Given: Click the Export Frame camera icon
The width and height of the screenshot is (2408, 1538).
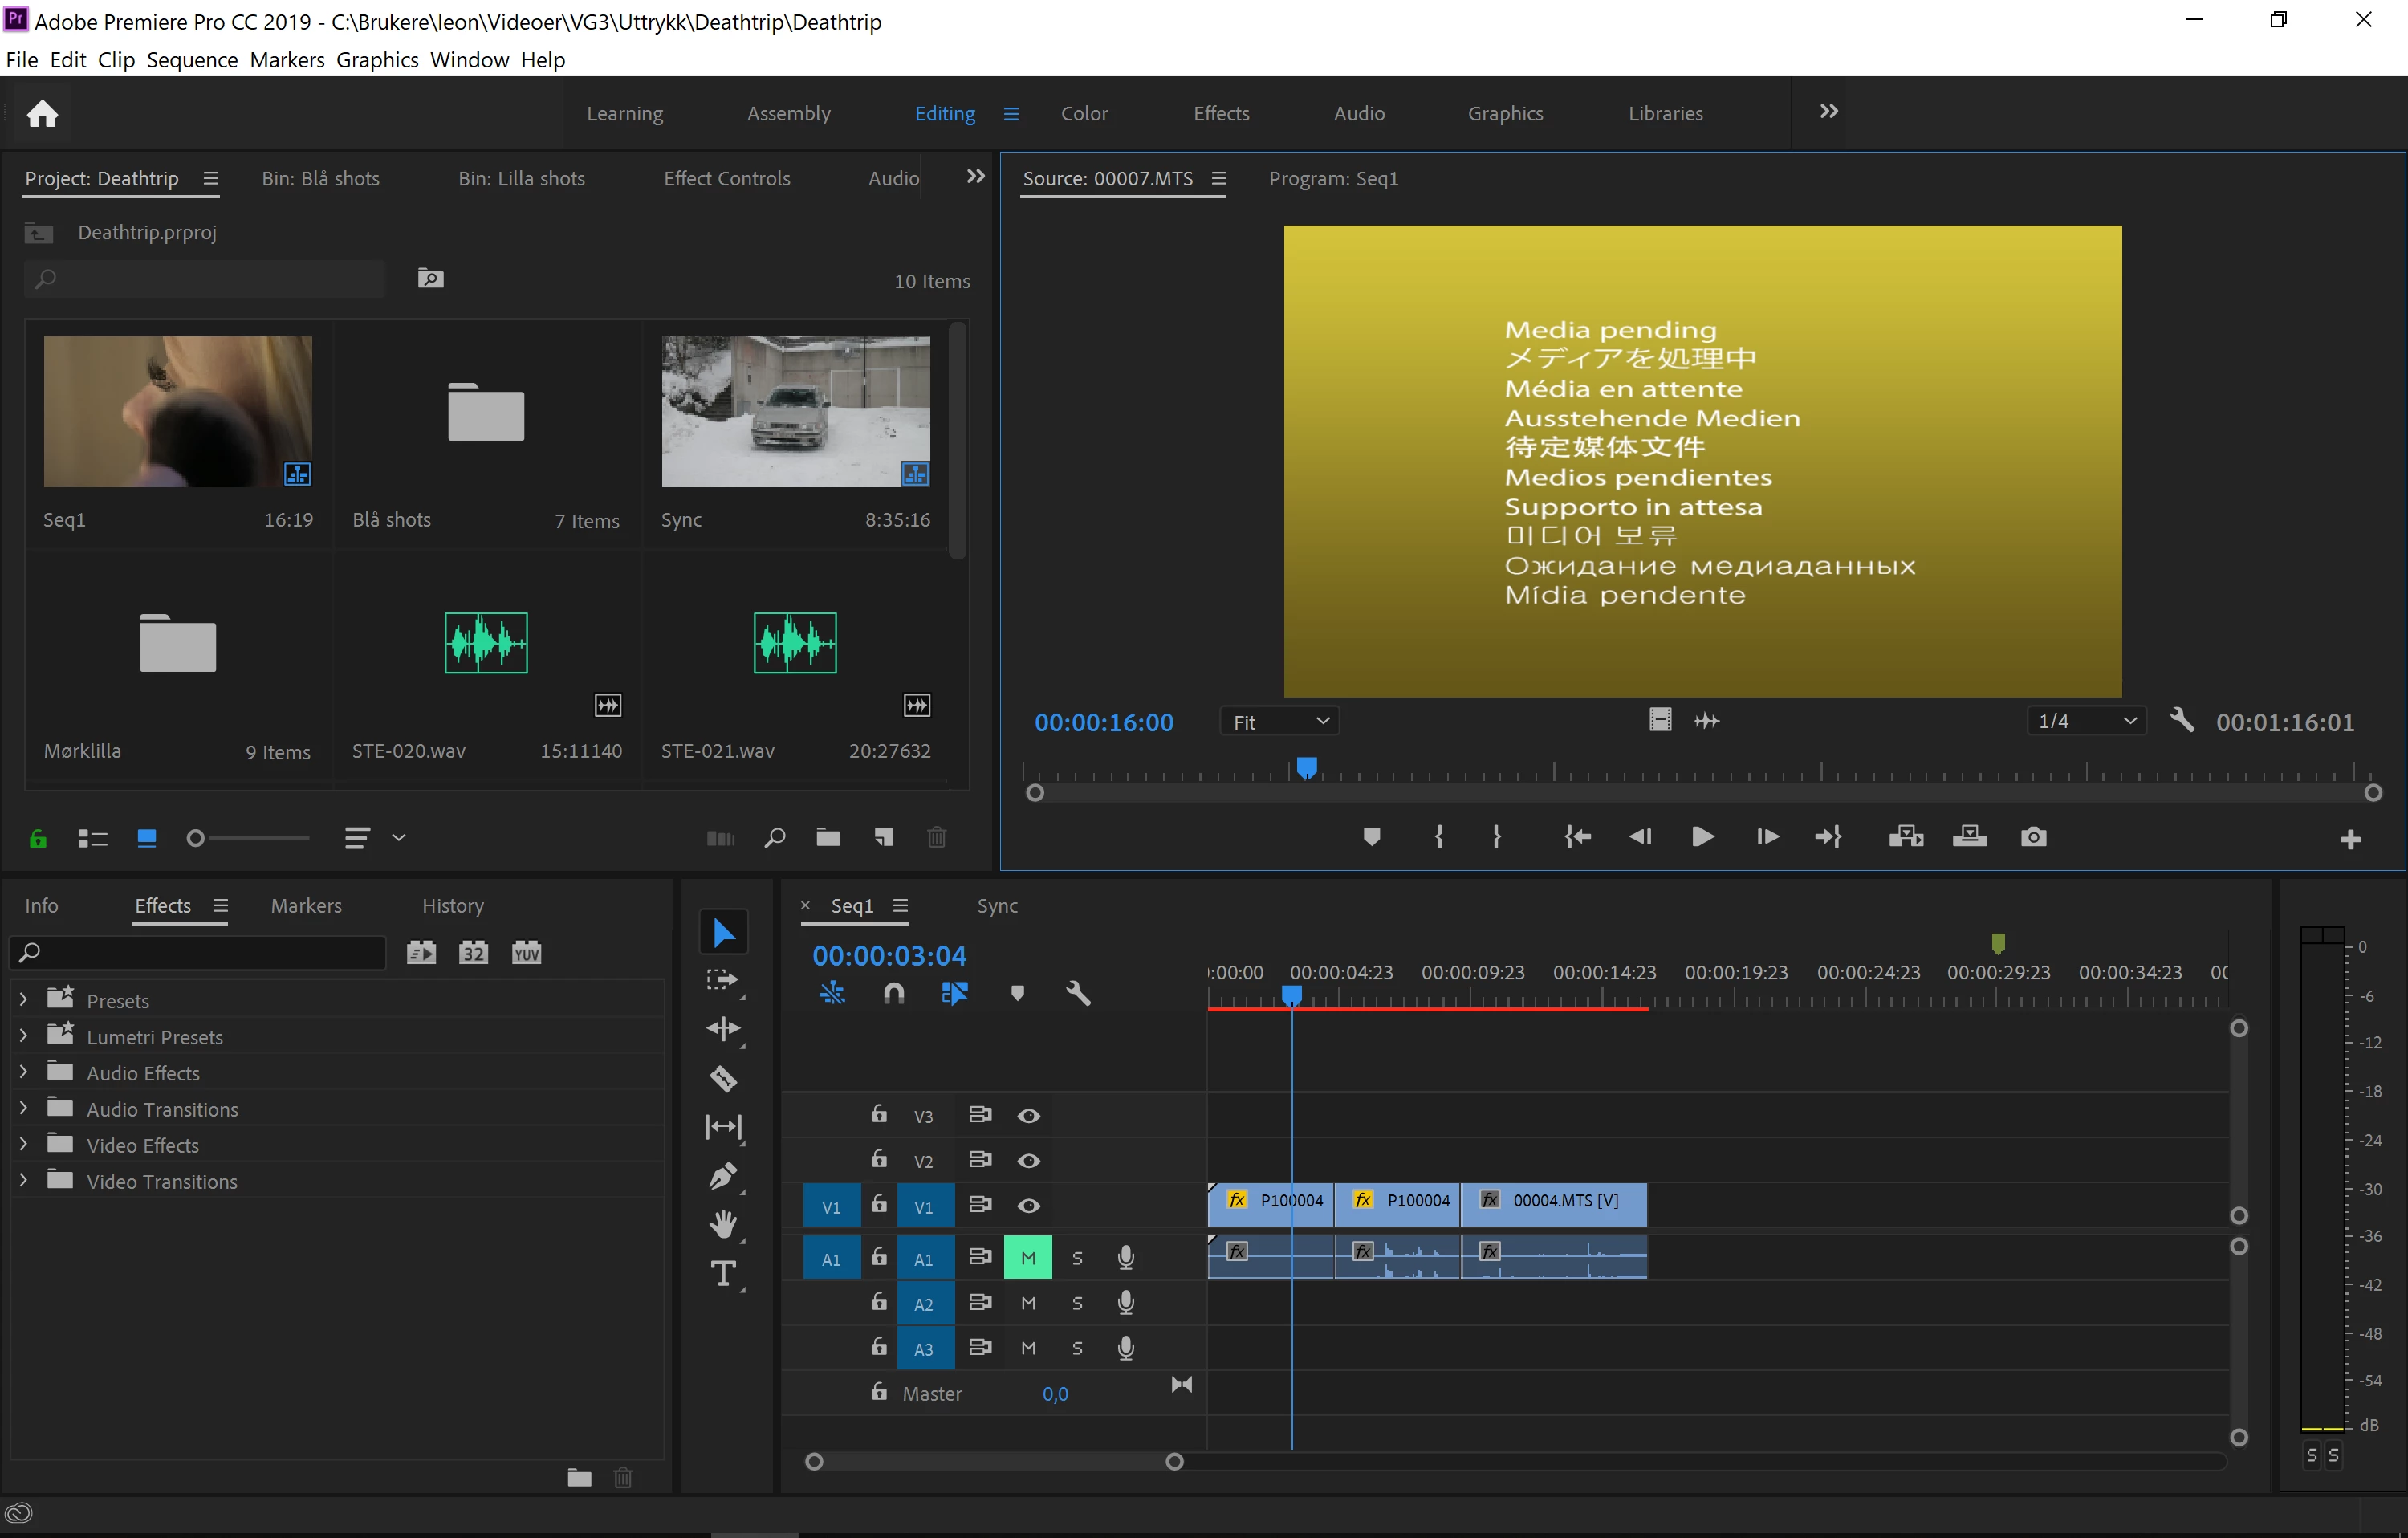Looking at the screenshot, I should 2033,837.
